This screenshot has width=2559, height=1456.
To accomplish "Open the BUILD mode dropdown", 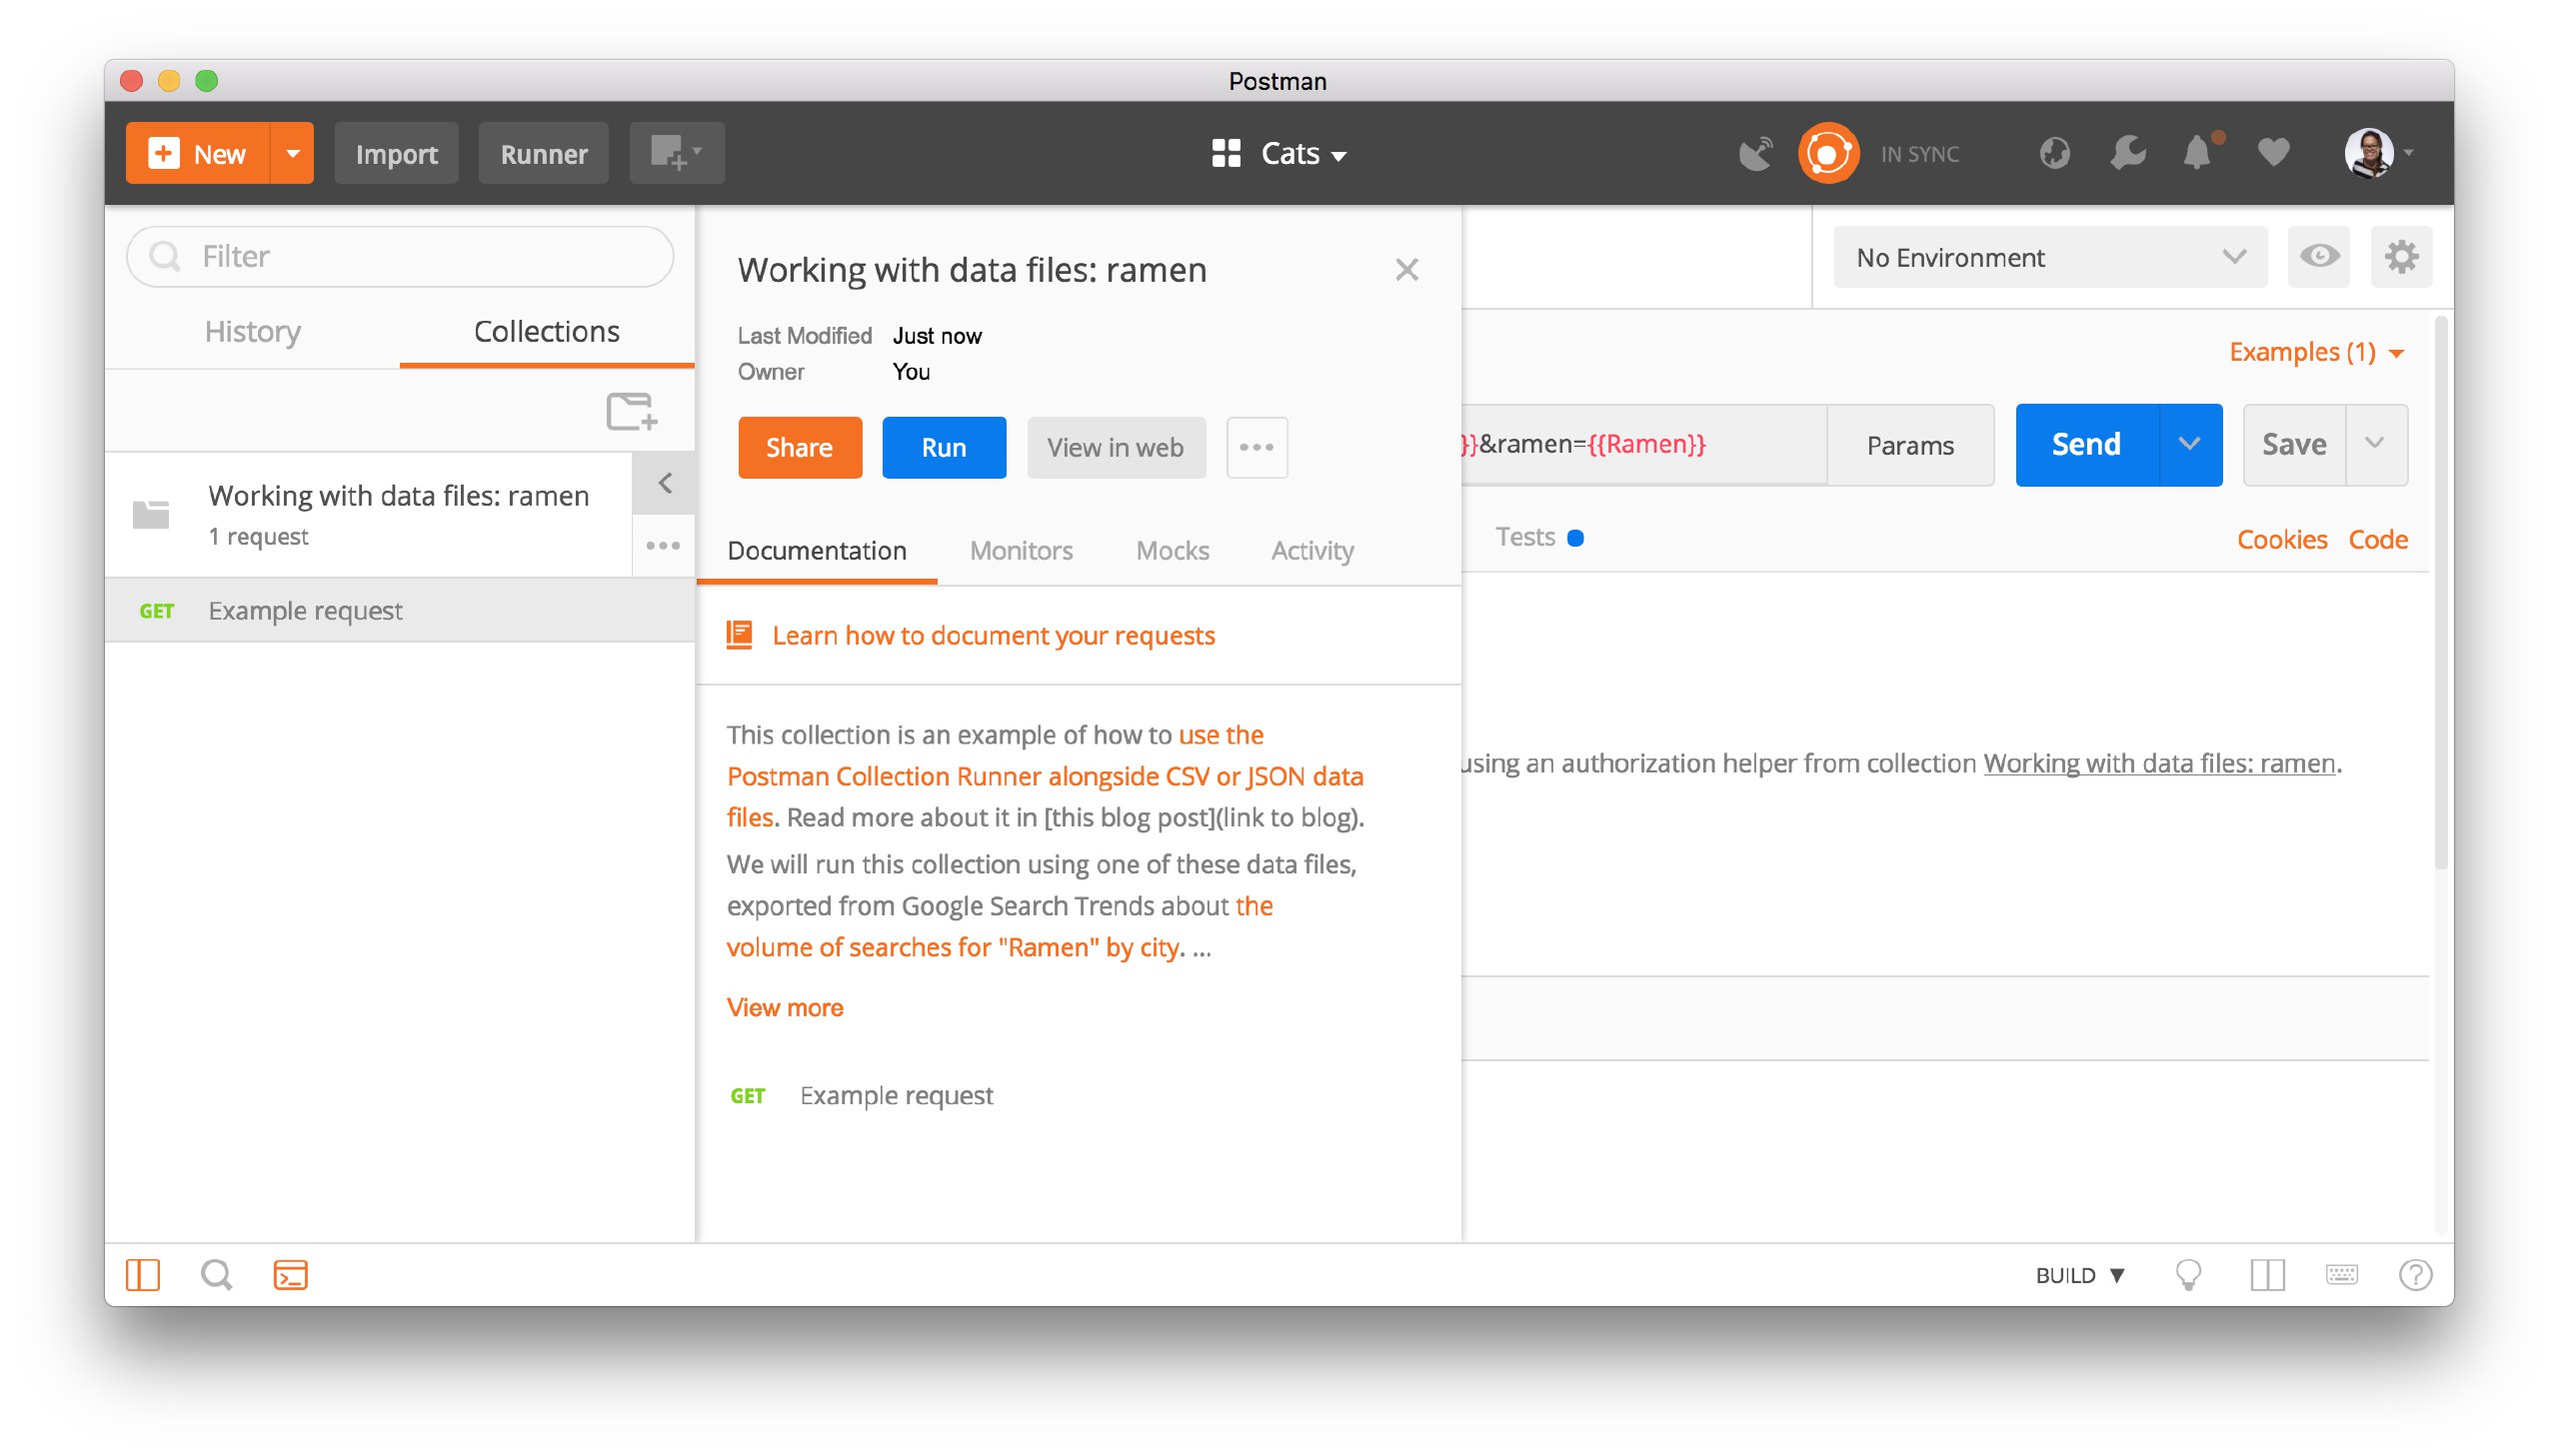I will [x=2079, y=1275].
